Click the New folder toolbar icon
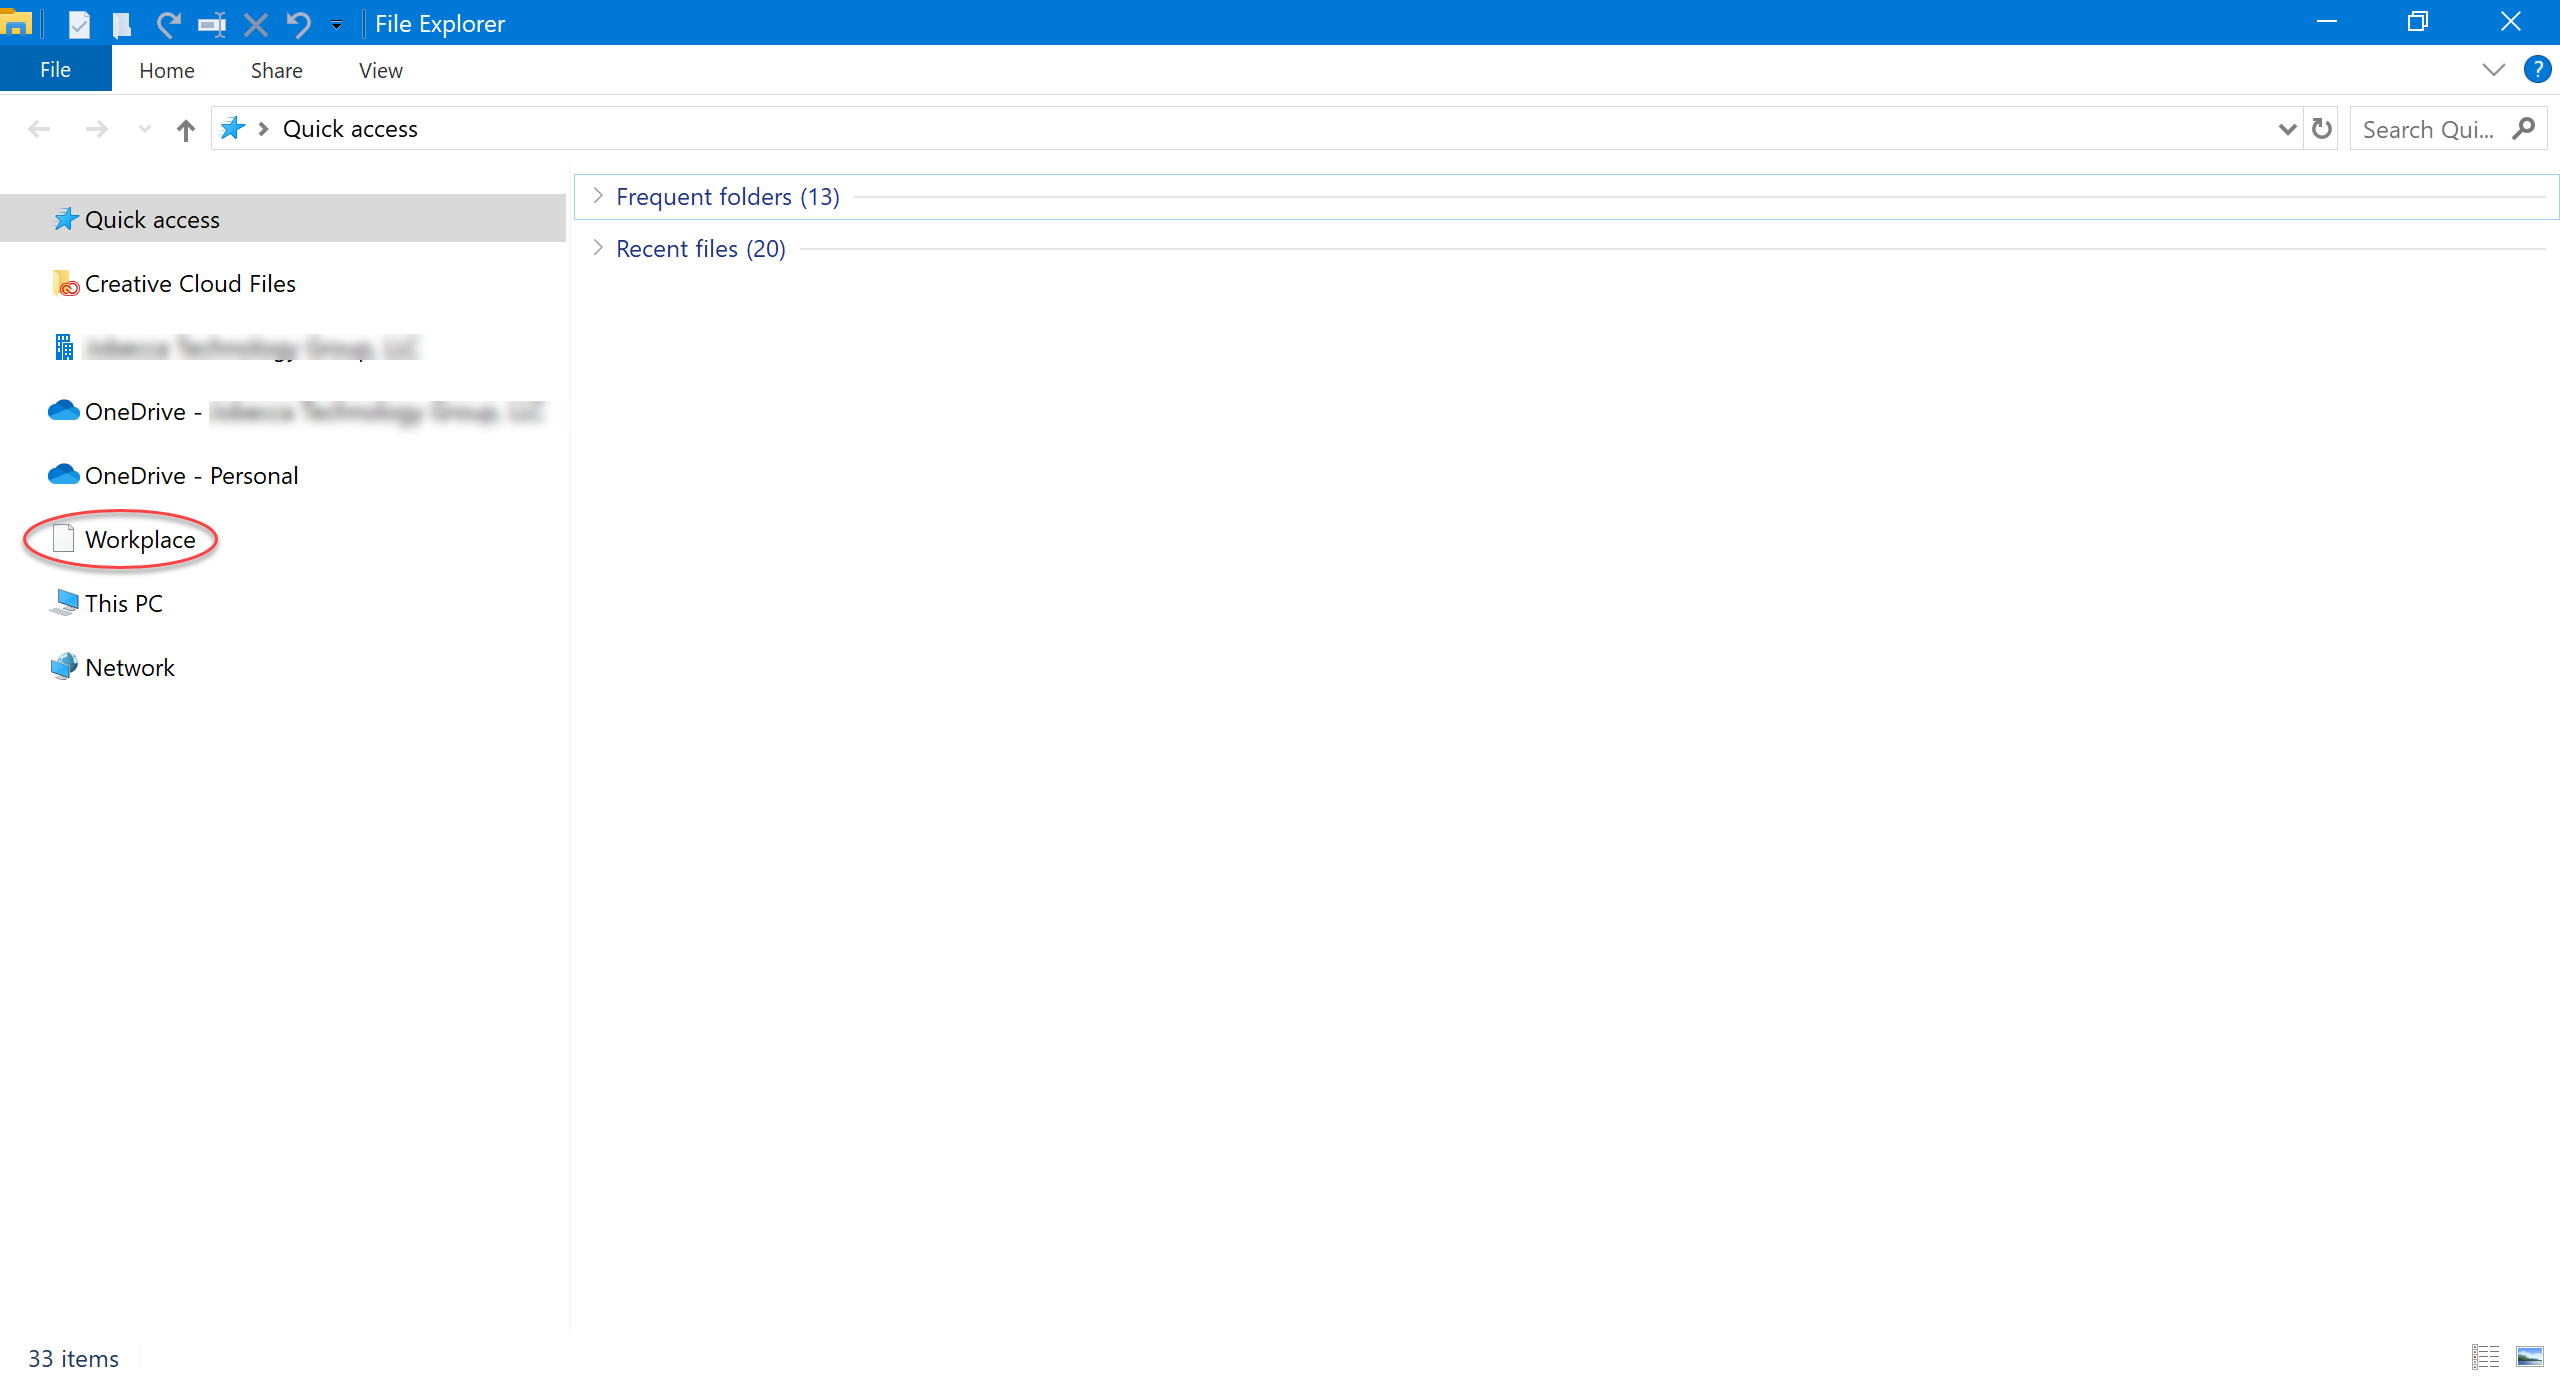Screen dimensions: 2560x1380 [122, 23]
